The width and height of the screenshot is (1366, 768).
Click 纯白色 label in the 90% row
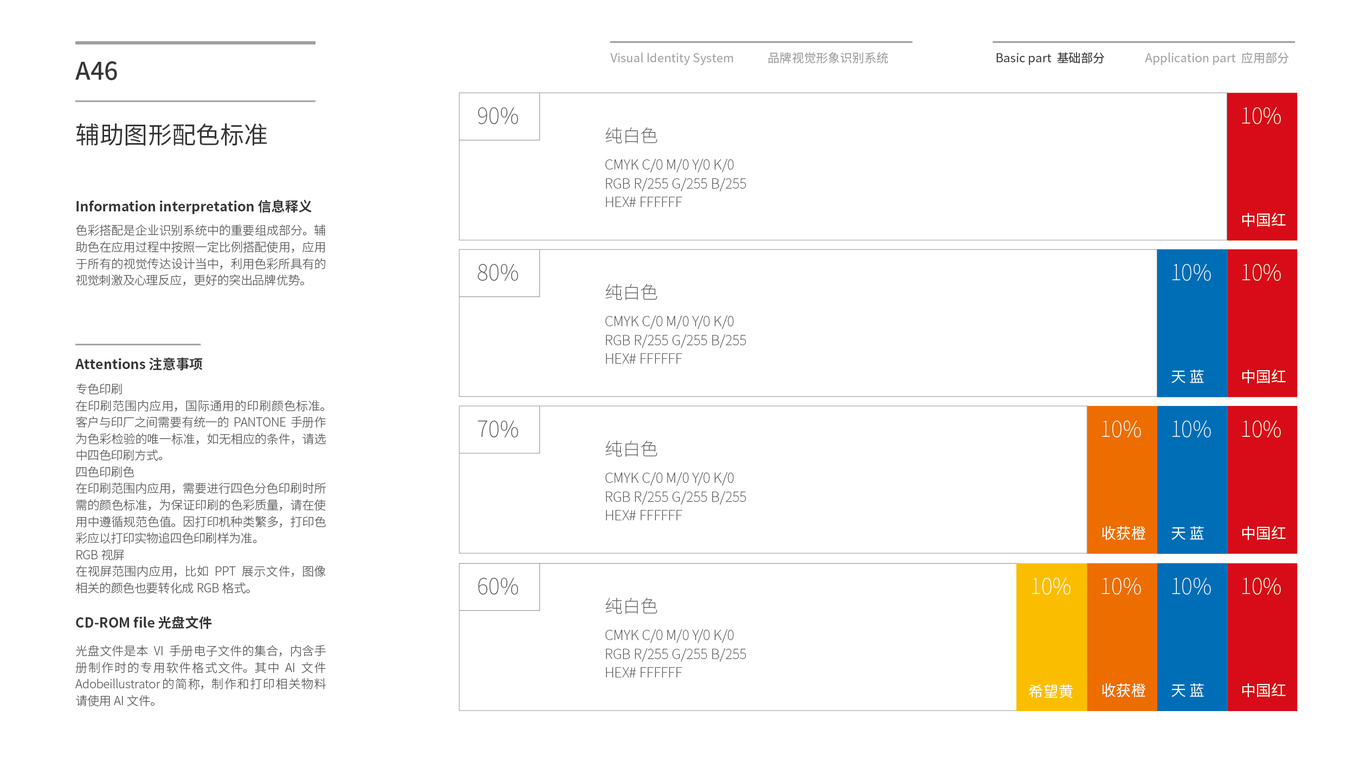[631, 136]
